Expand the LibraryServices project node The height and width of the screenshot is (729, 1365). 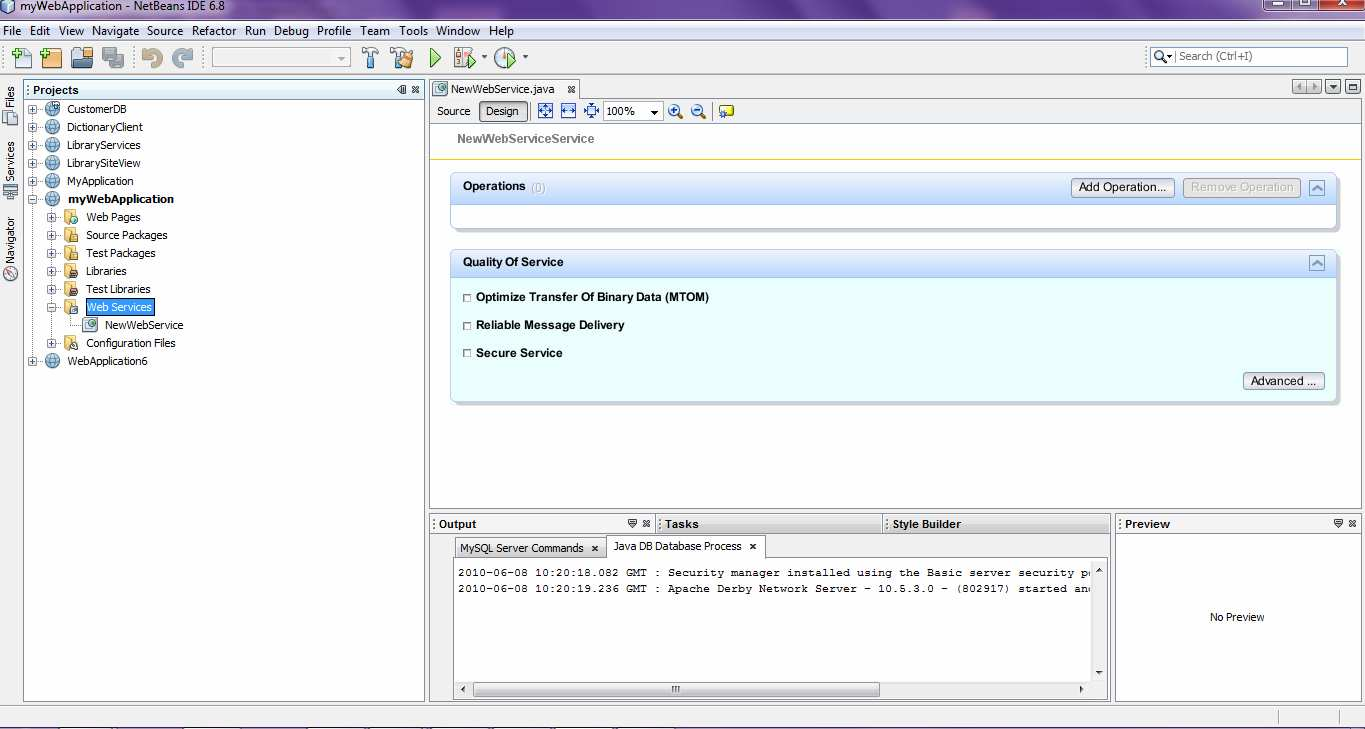pyautogui.click(x=33, y=145)
